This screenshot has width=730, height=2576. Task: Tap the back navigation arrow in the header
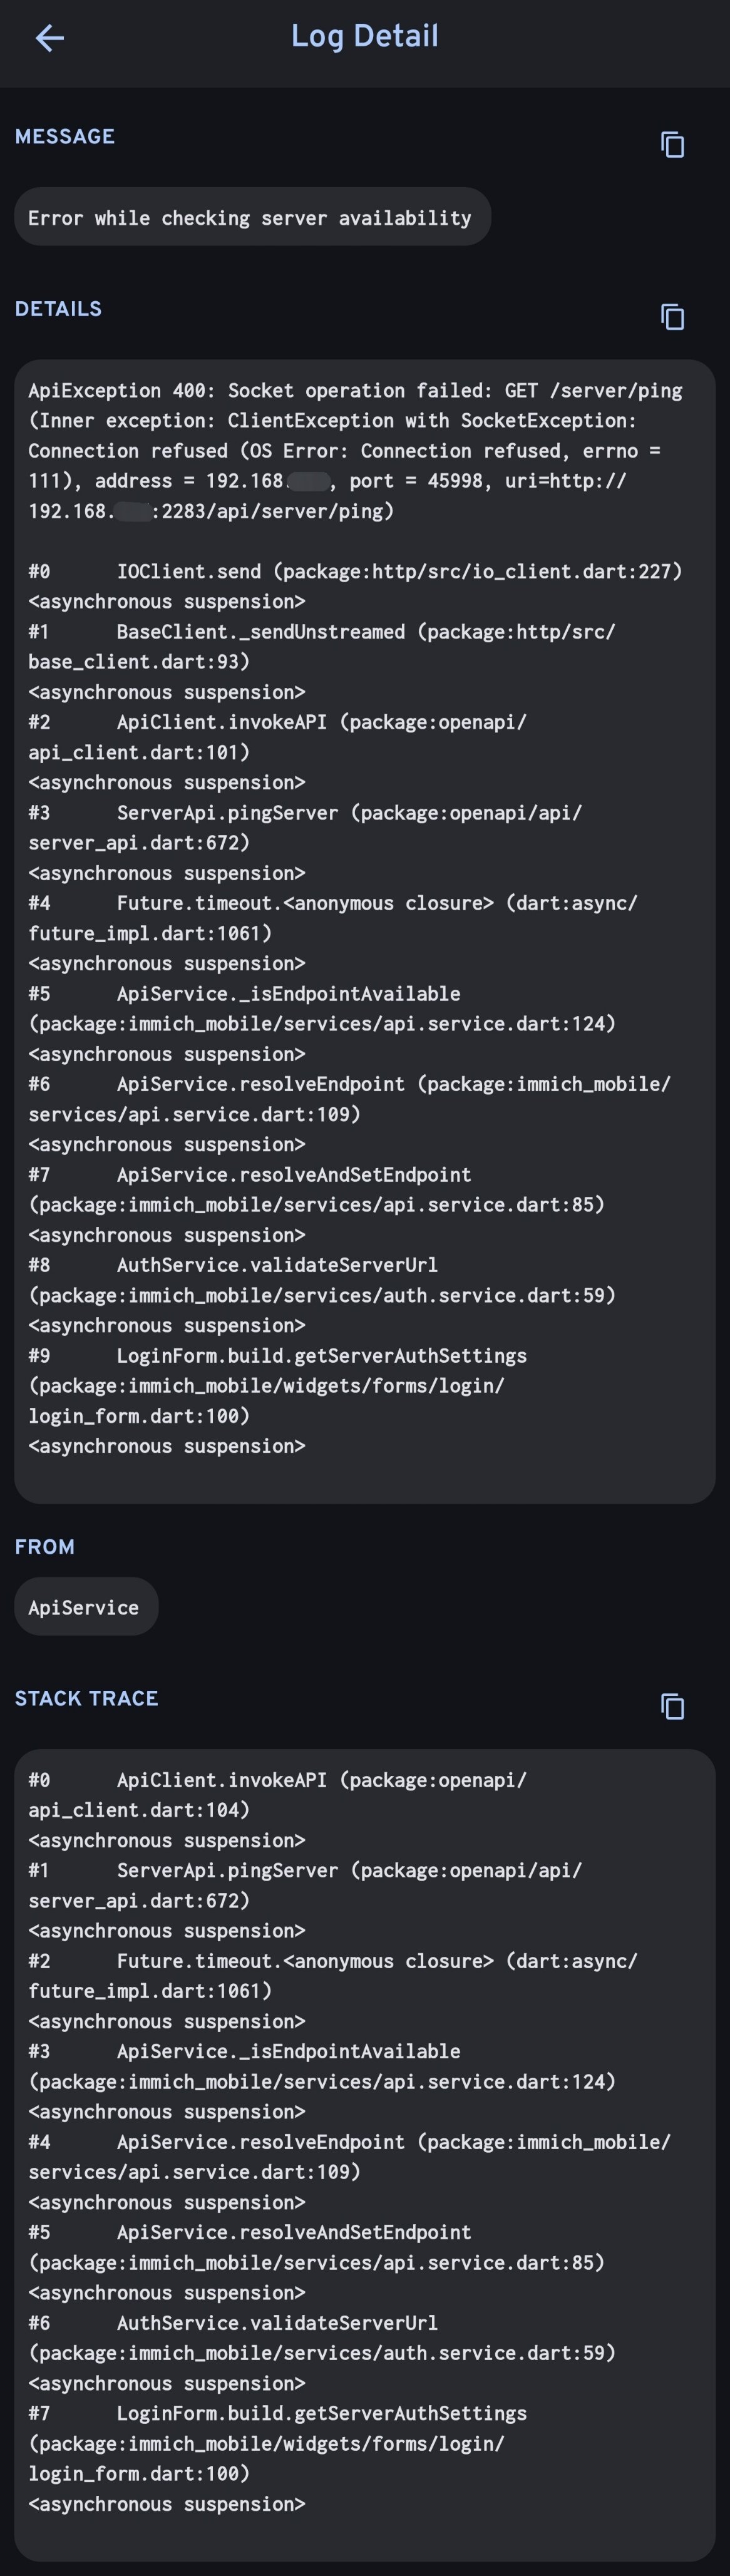point(48,38)
